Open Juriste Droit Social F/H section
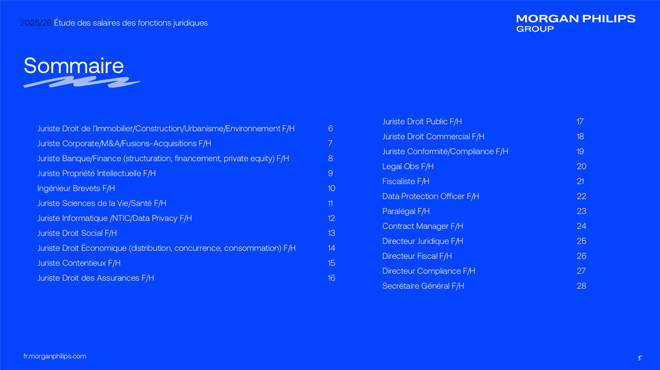This screenshot has width=660, height=370. click(x=77, y=233)
